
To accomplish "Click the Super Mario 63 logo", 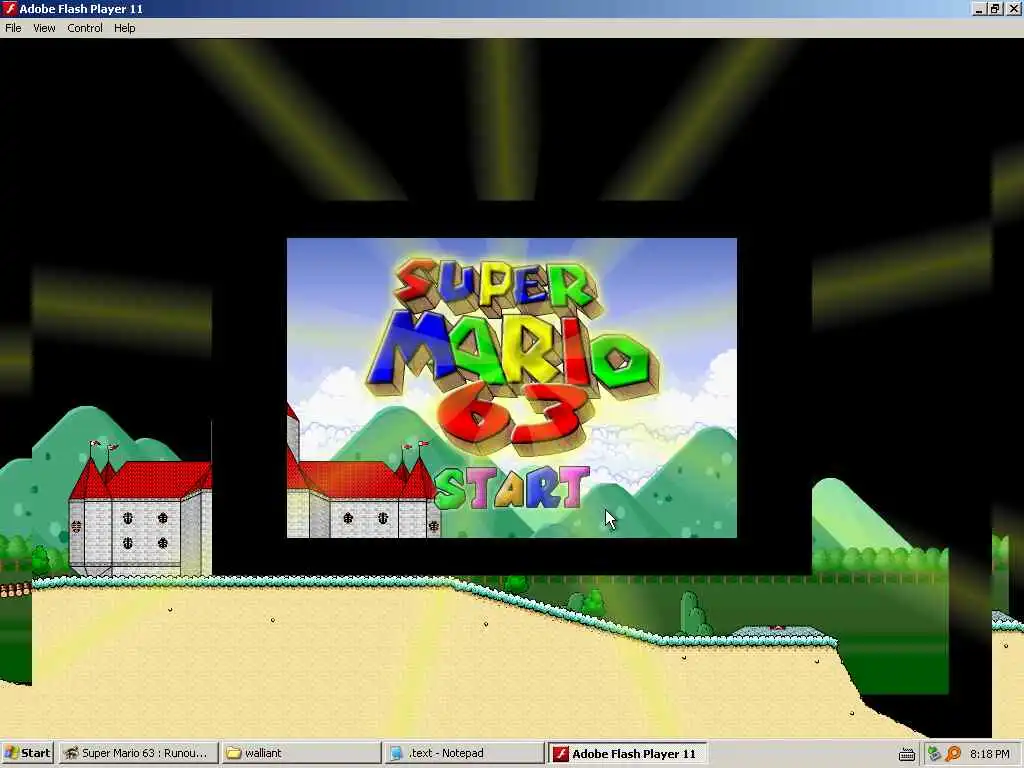I will click(513, 356).
